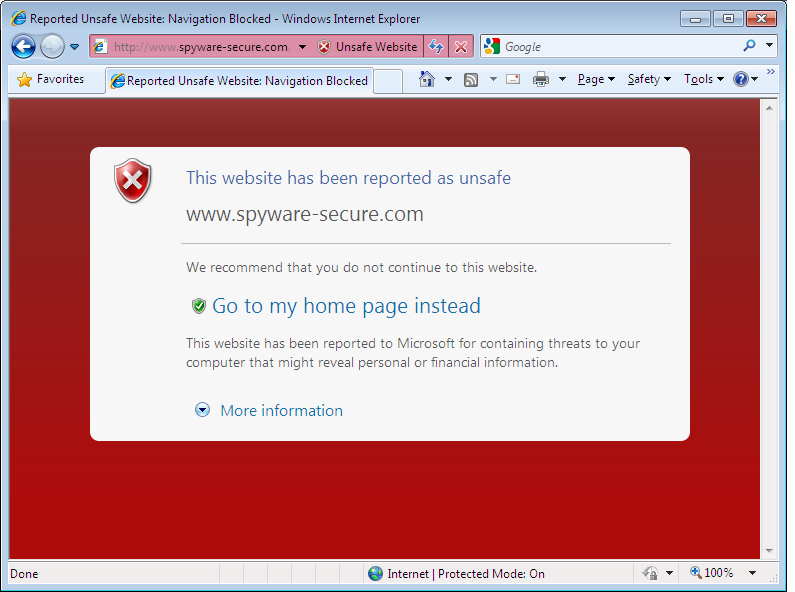Expand the More information arrow icon
Image resolution: width=795 pixels, height=592 pixels.
point(202,410)
